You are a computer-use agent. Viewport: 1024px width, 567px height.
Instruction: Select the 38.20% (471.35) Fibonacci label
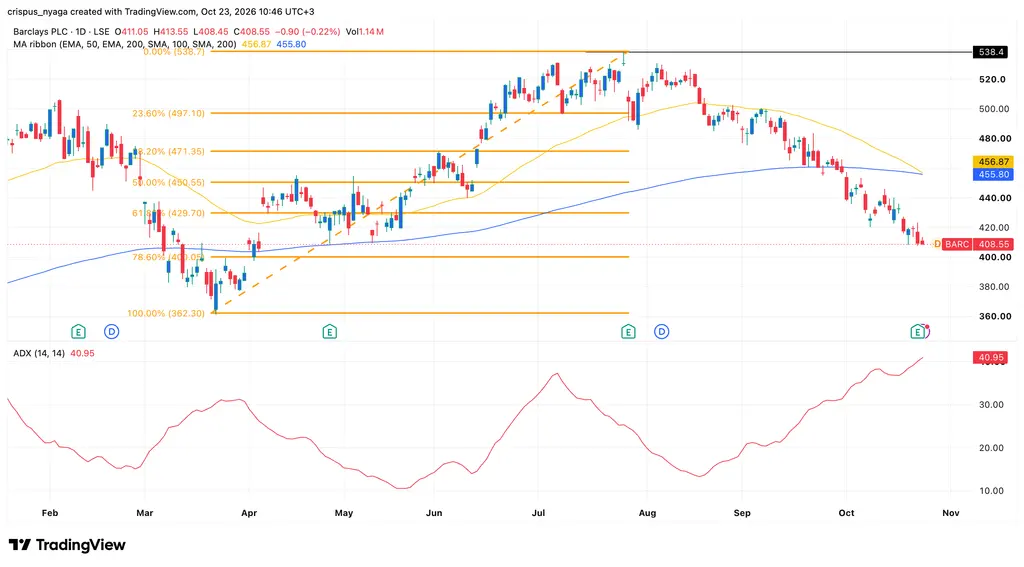click(168, 151)
